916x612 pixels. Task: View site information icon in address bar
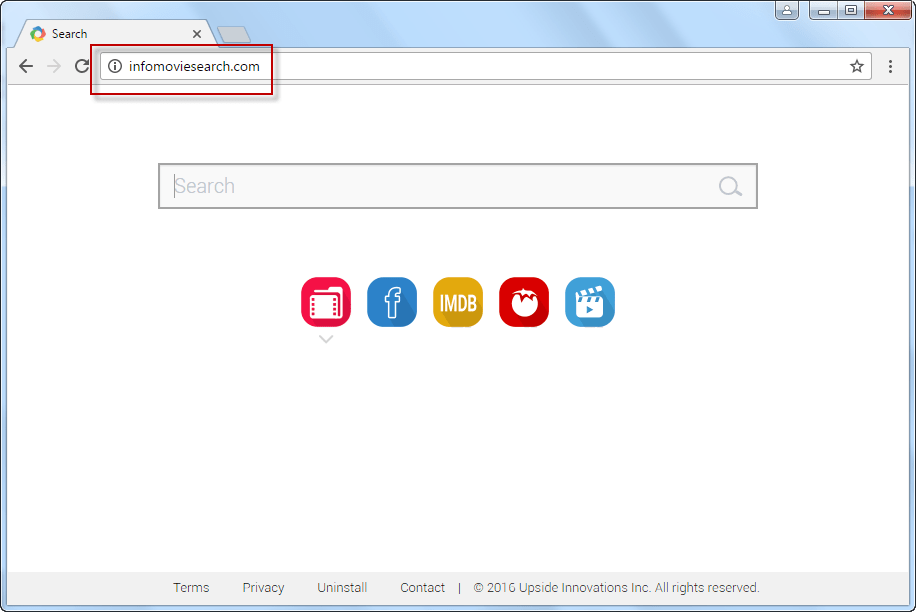(115, 66)
